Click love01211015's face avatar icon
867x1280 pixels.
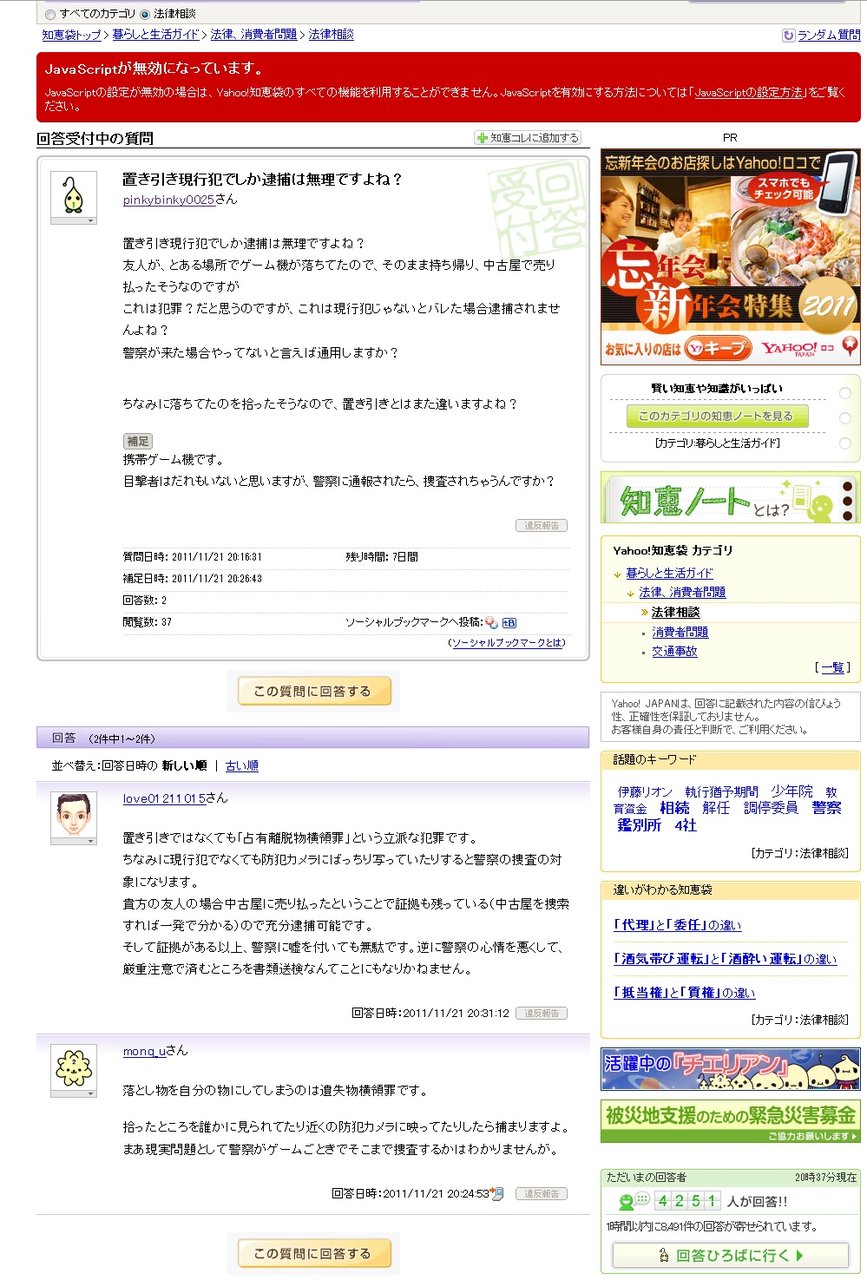73,815
